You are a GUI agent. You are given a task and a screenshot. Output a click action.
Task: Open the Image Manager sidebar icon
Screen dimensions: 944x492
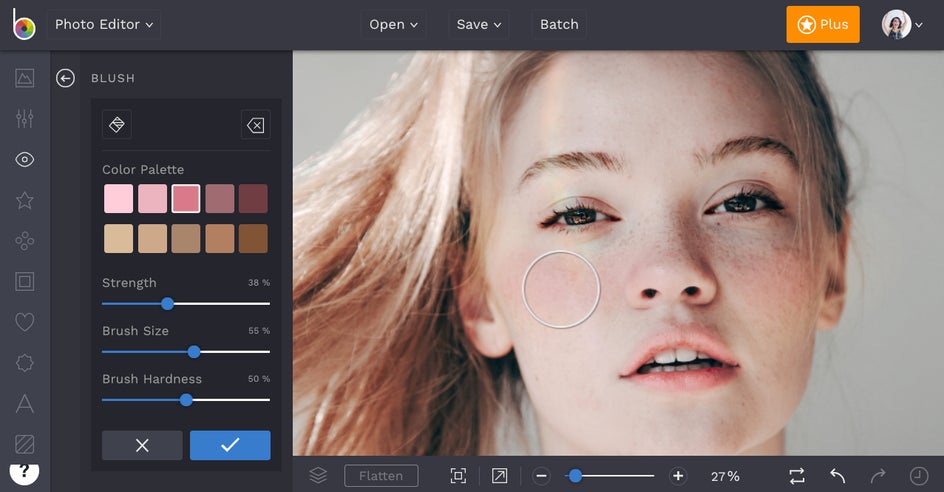coord(25,78)
